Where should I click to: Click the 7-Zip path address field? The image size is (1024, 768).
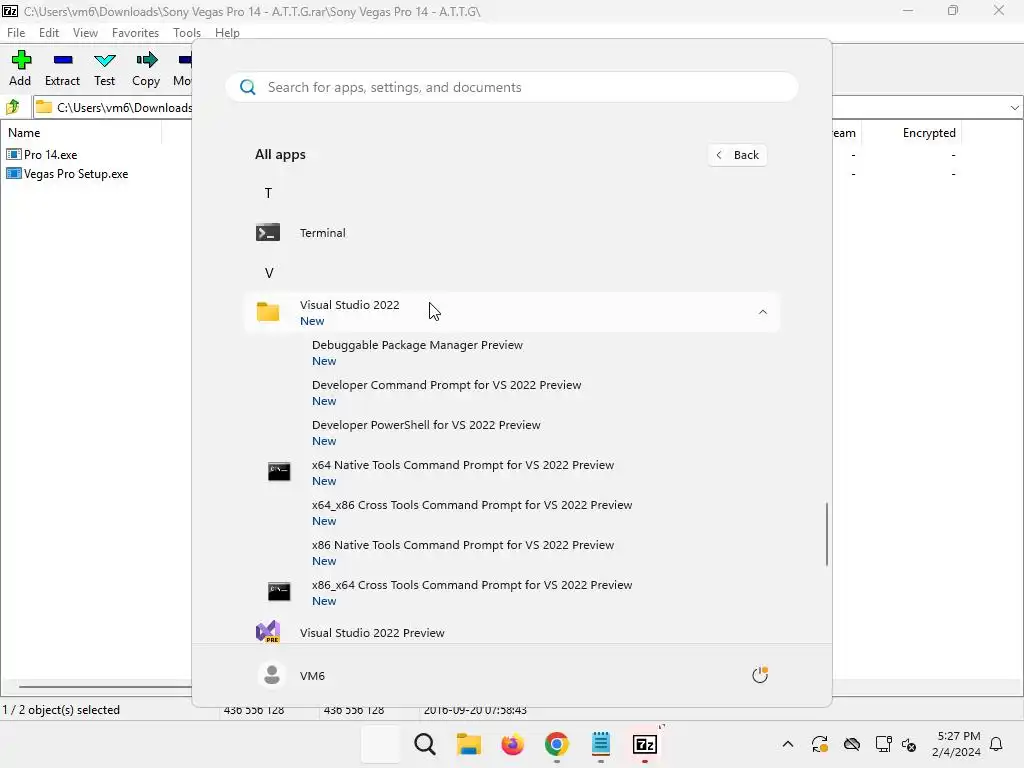(114, 108)
